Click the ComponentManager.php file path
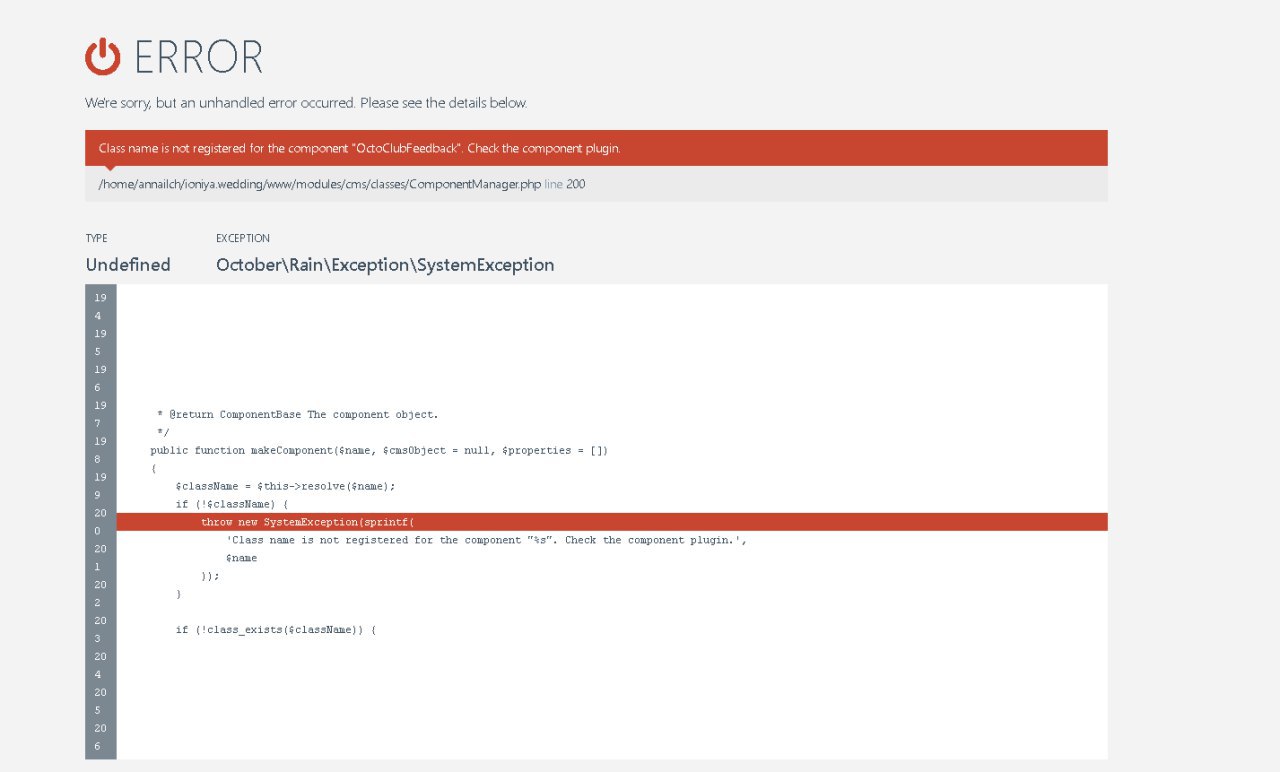This screenshot has height=772, width=1280. click(319, 185)
